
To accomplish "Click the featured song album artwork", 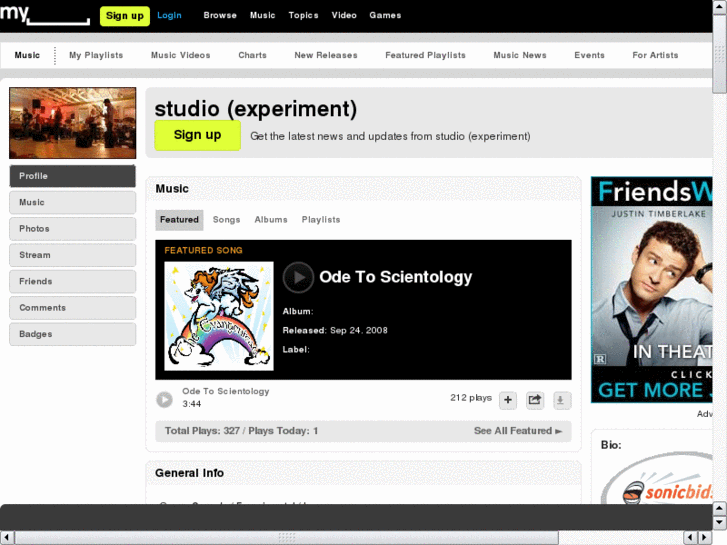I will point(219,316).
